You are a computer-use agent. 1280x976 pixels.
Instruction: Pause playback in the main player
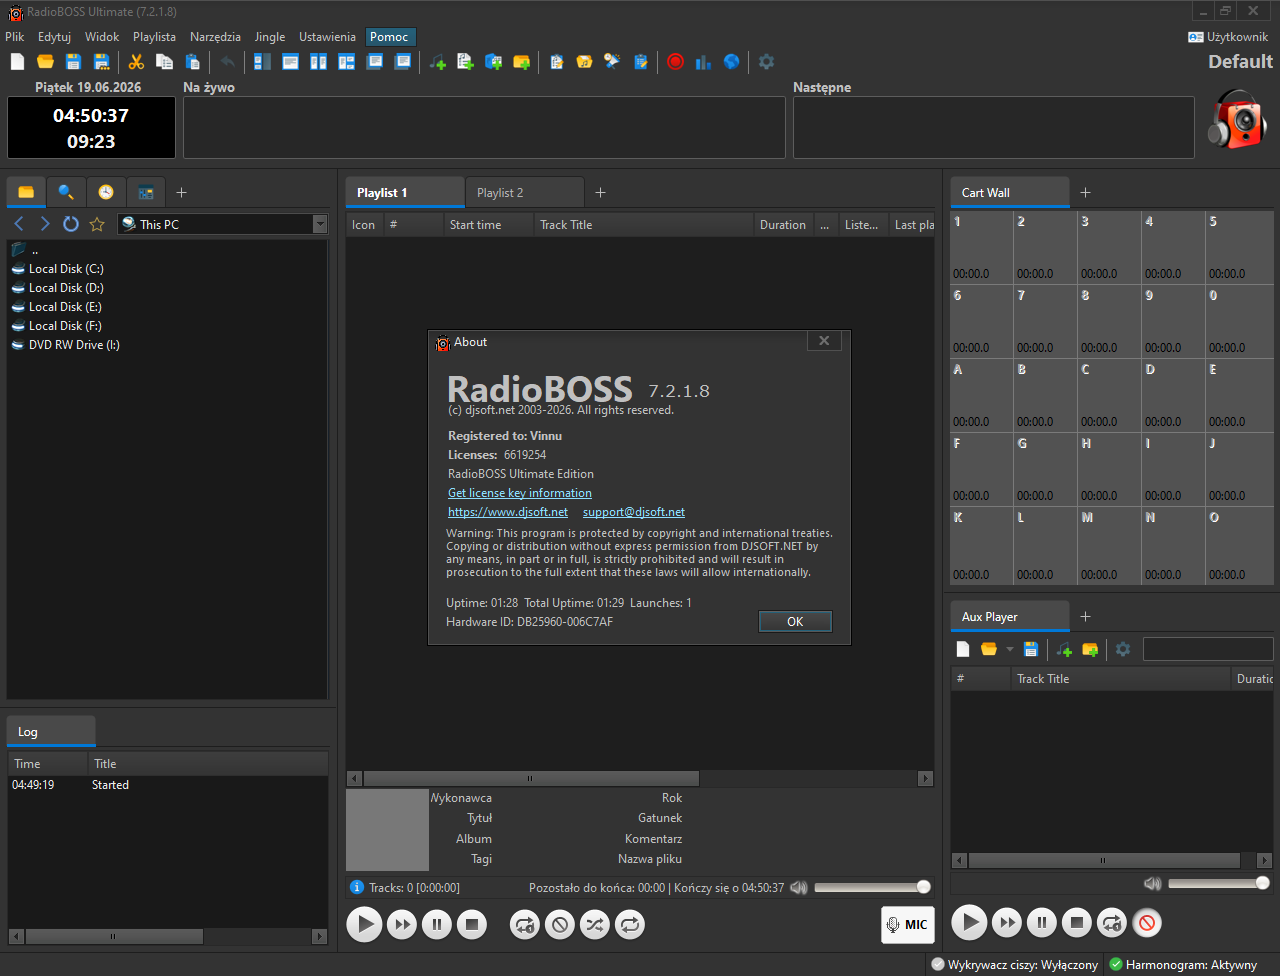[437, 925]
